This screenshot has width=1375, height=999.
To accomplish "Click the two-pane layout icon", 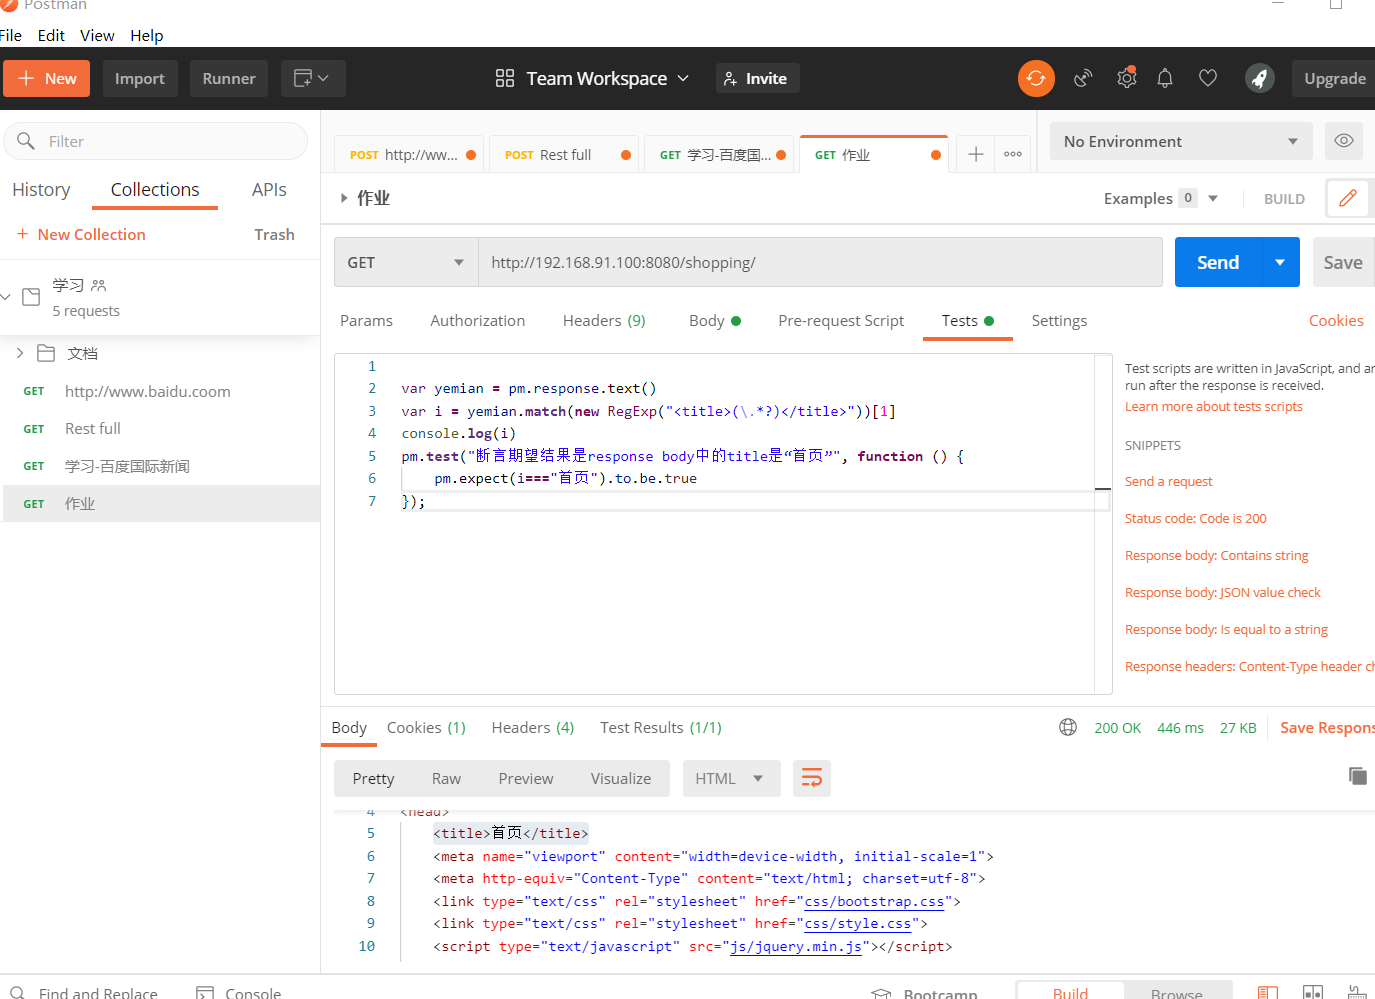I will pyautogui.click(x=1313, y=993).
